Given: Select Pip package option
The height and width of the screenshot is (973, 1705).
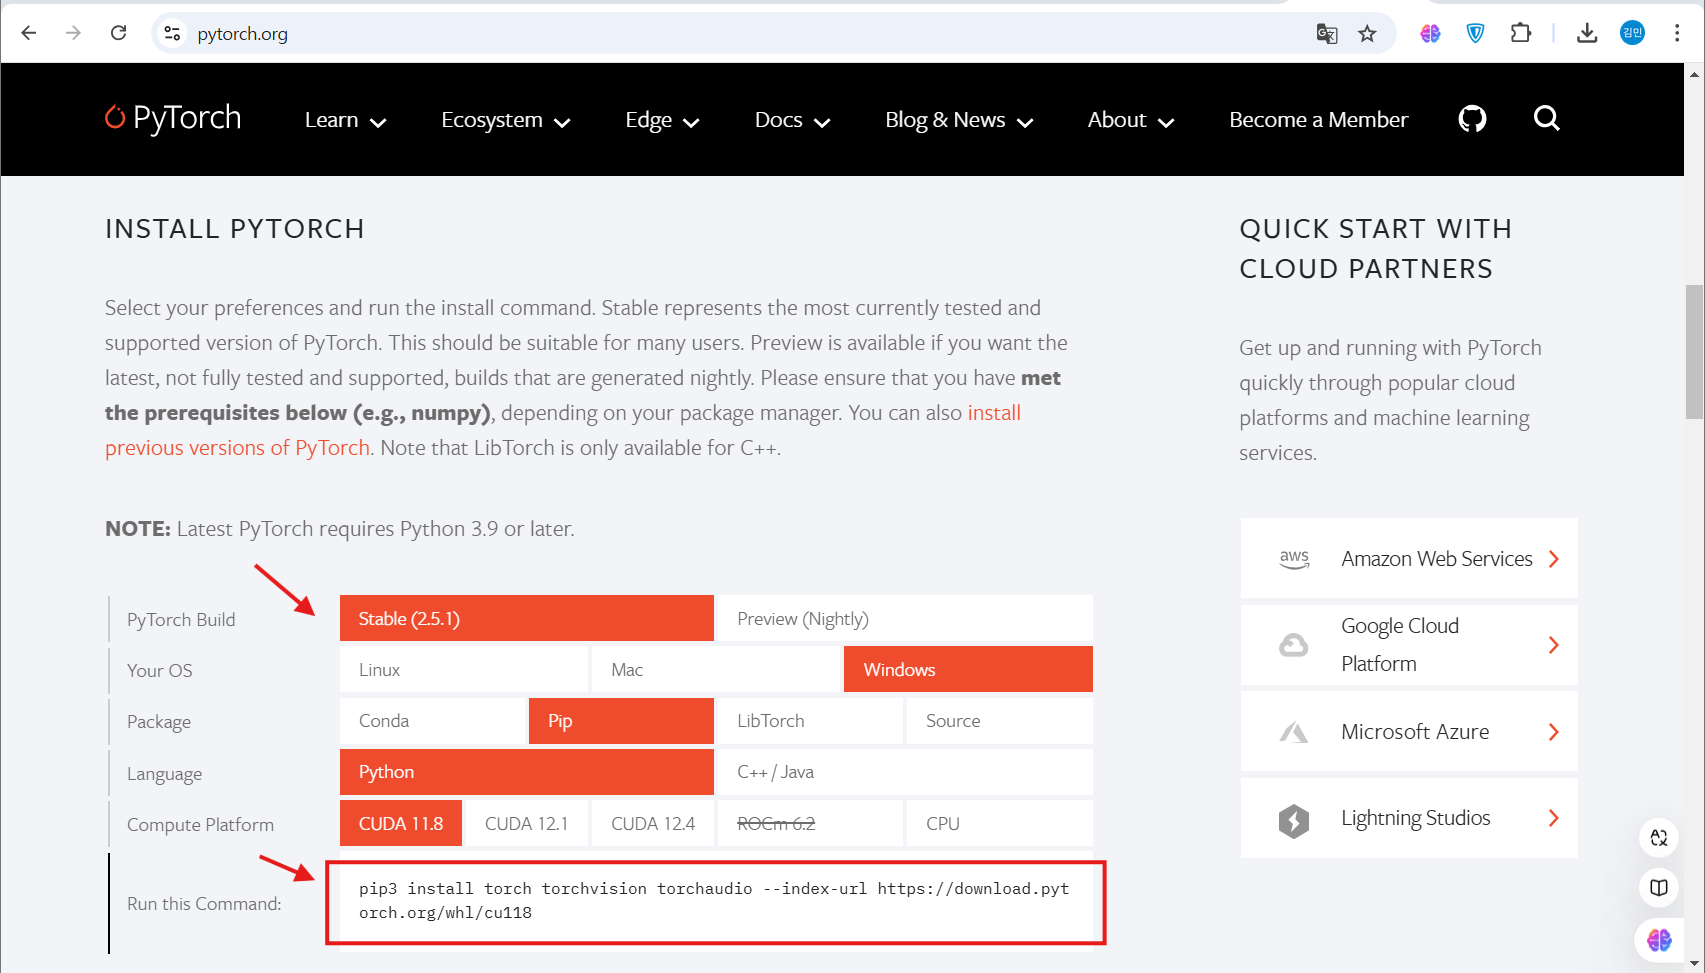Looking at the screenshot, I should coord(621,721).
